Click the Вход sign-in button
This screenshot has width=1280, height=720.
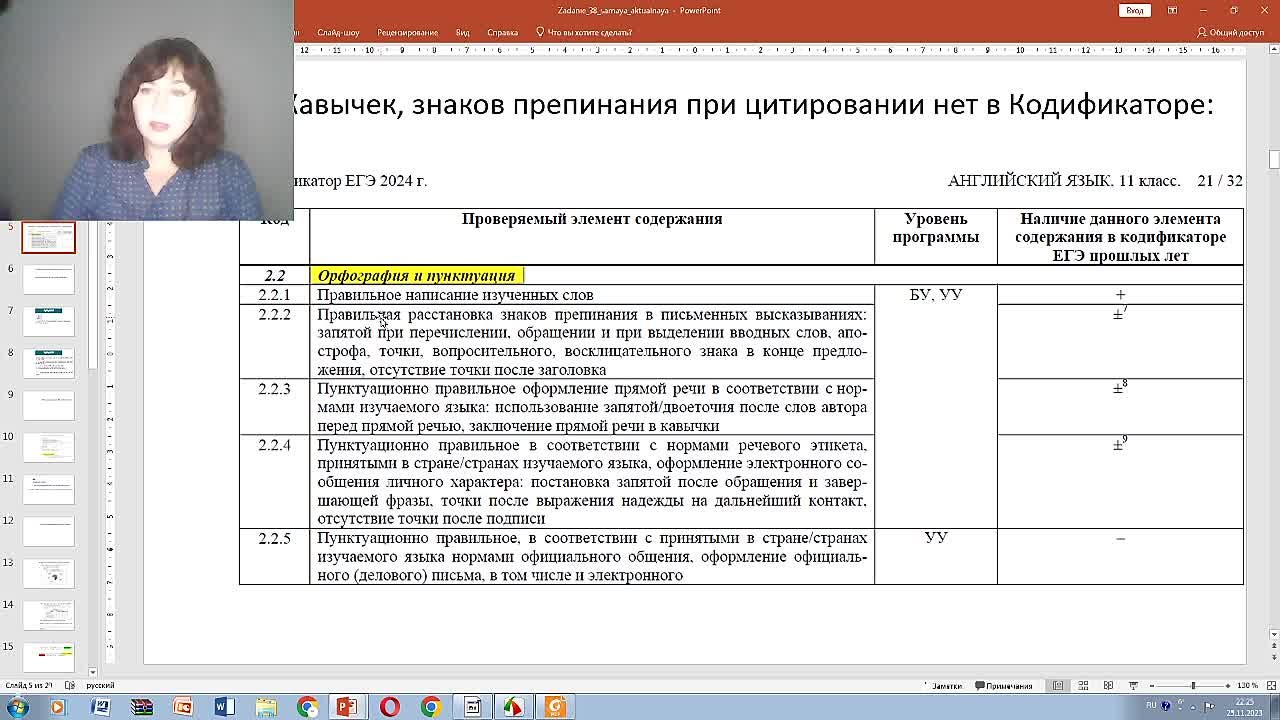pyautogui.click(x=1134, y=10)
